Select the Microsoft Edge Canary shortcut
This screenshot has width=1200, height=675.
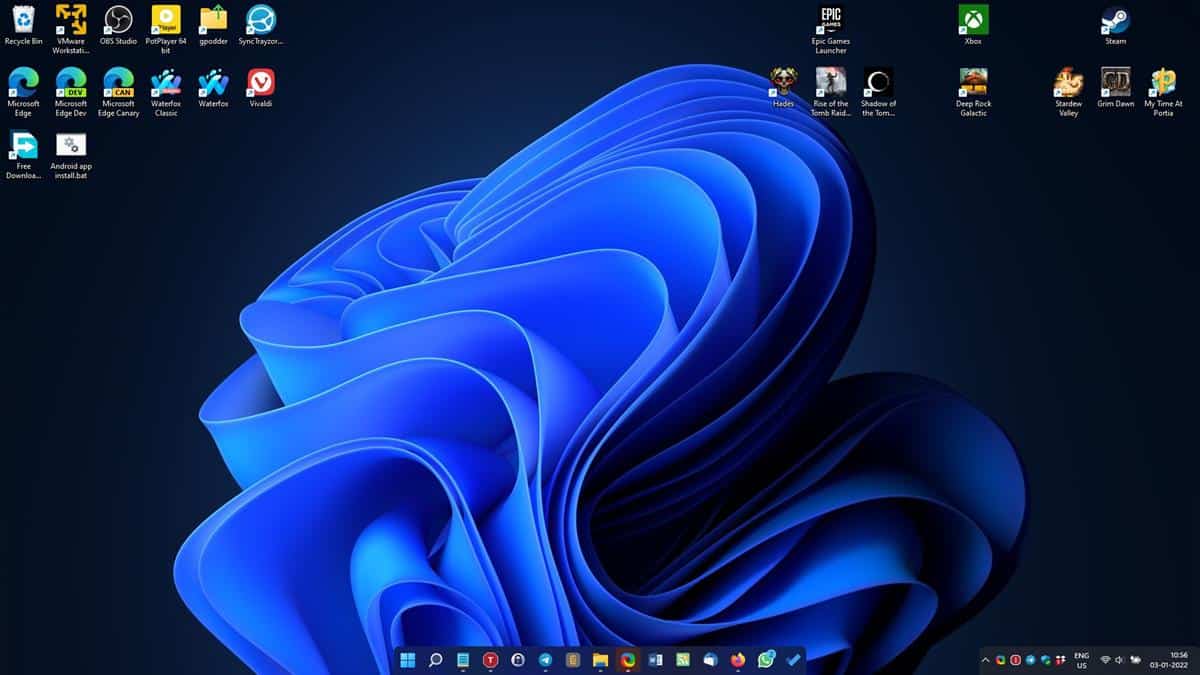pos(118,92)
